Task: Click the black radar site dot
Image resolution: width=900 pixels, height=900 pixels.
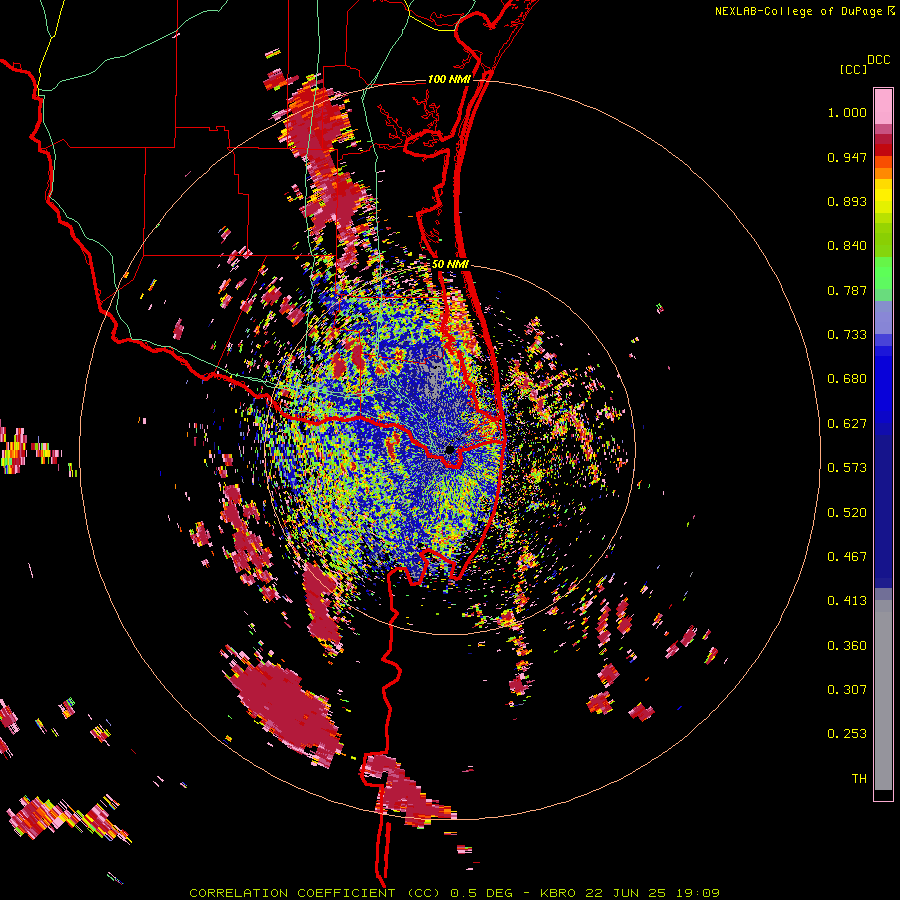Action: [449, 449]
